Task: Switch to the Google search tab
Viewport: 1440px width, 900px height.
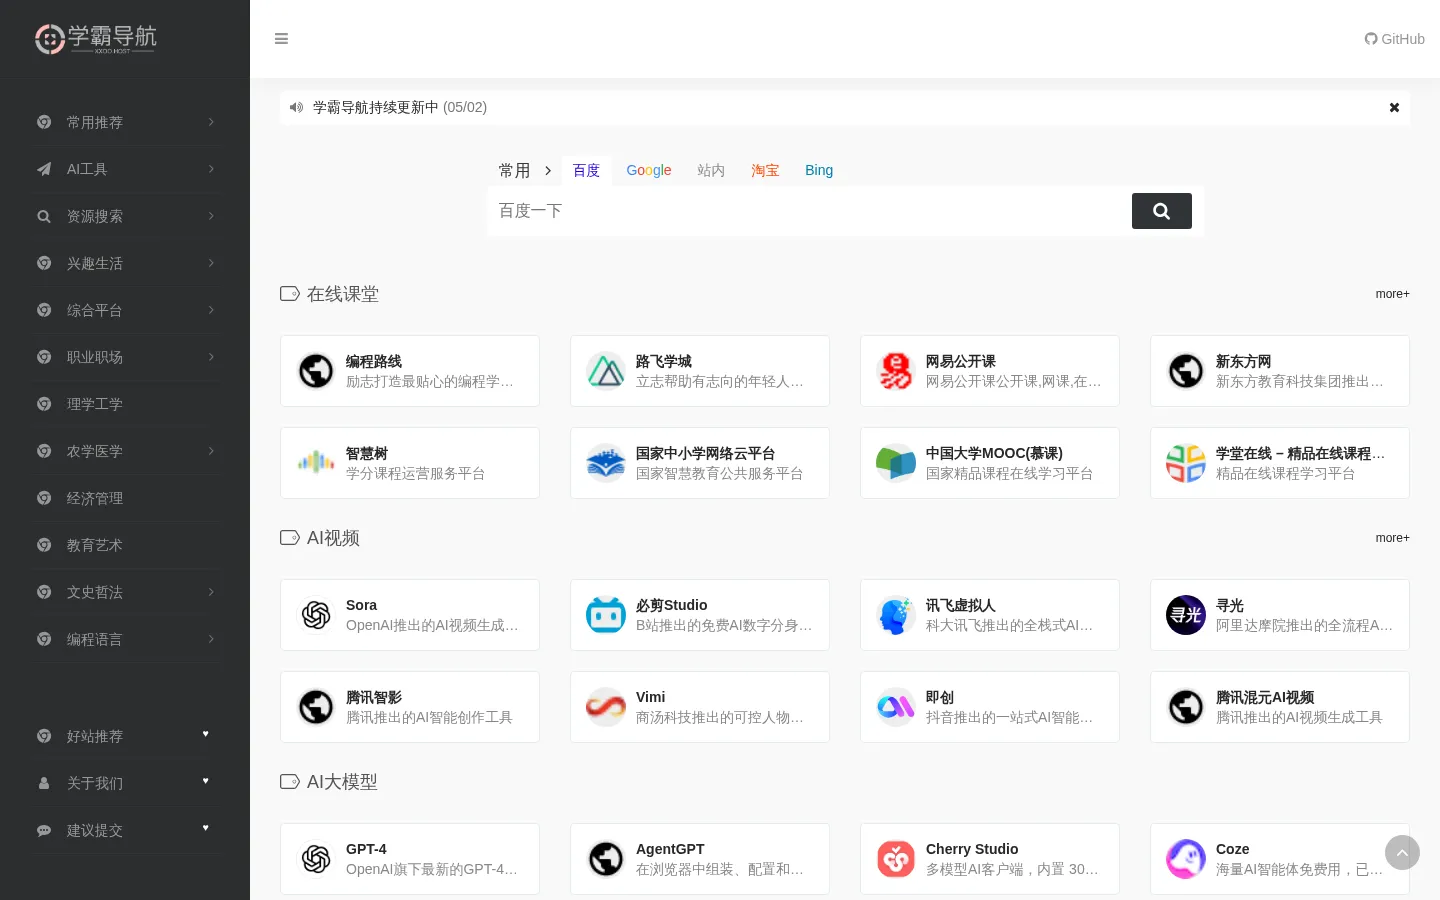Action: 649,170
